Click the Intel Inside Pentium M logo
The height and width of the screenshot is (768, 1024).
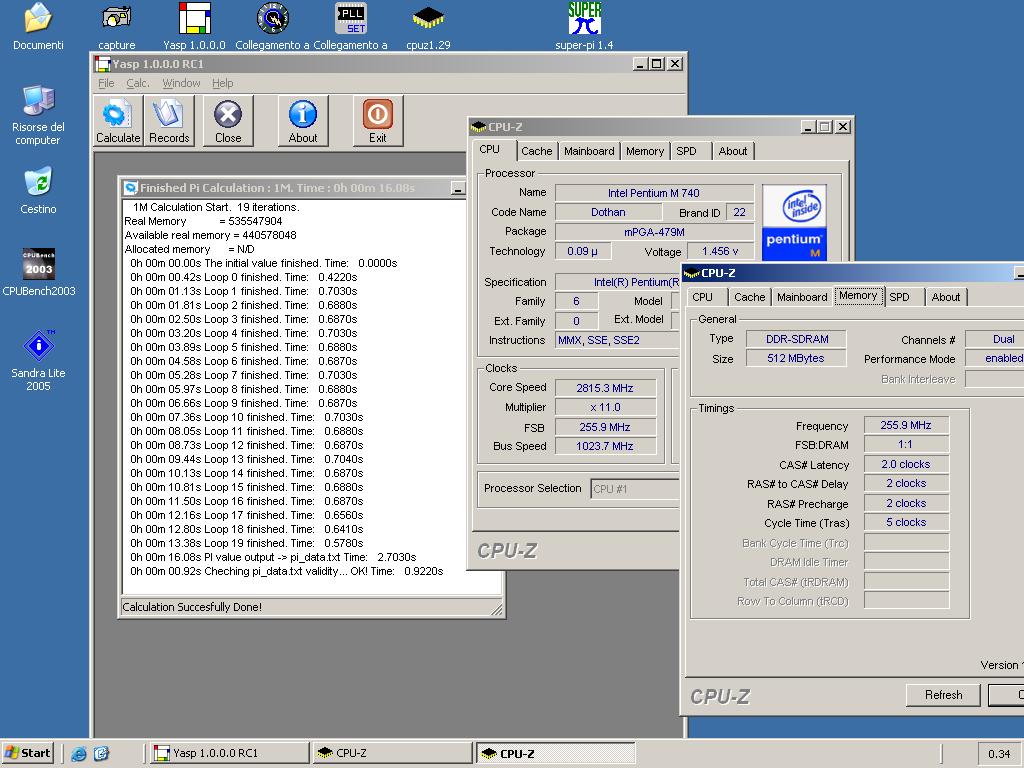tap(794, 223)
